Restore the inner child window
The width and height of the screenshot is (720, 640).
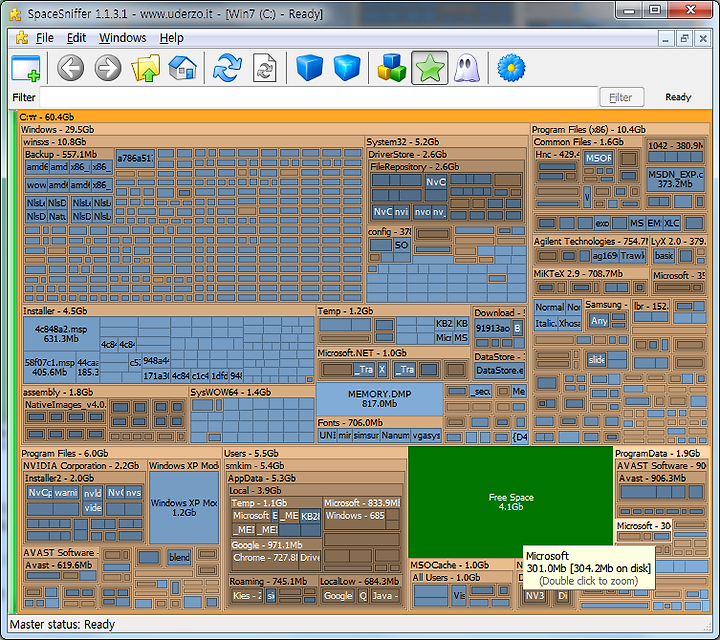pyautogui.click(x=684, y=39)
